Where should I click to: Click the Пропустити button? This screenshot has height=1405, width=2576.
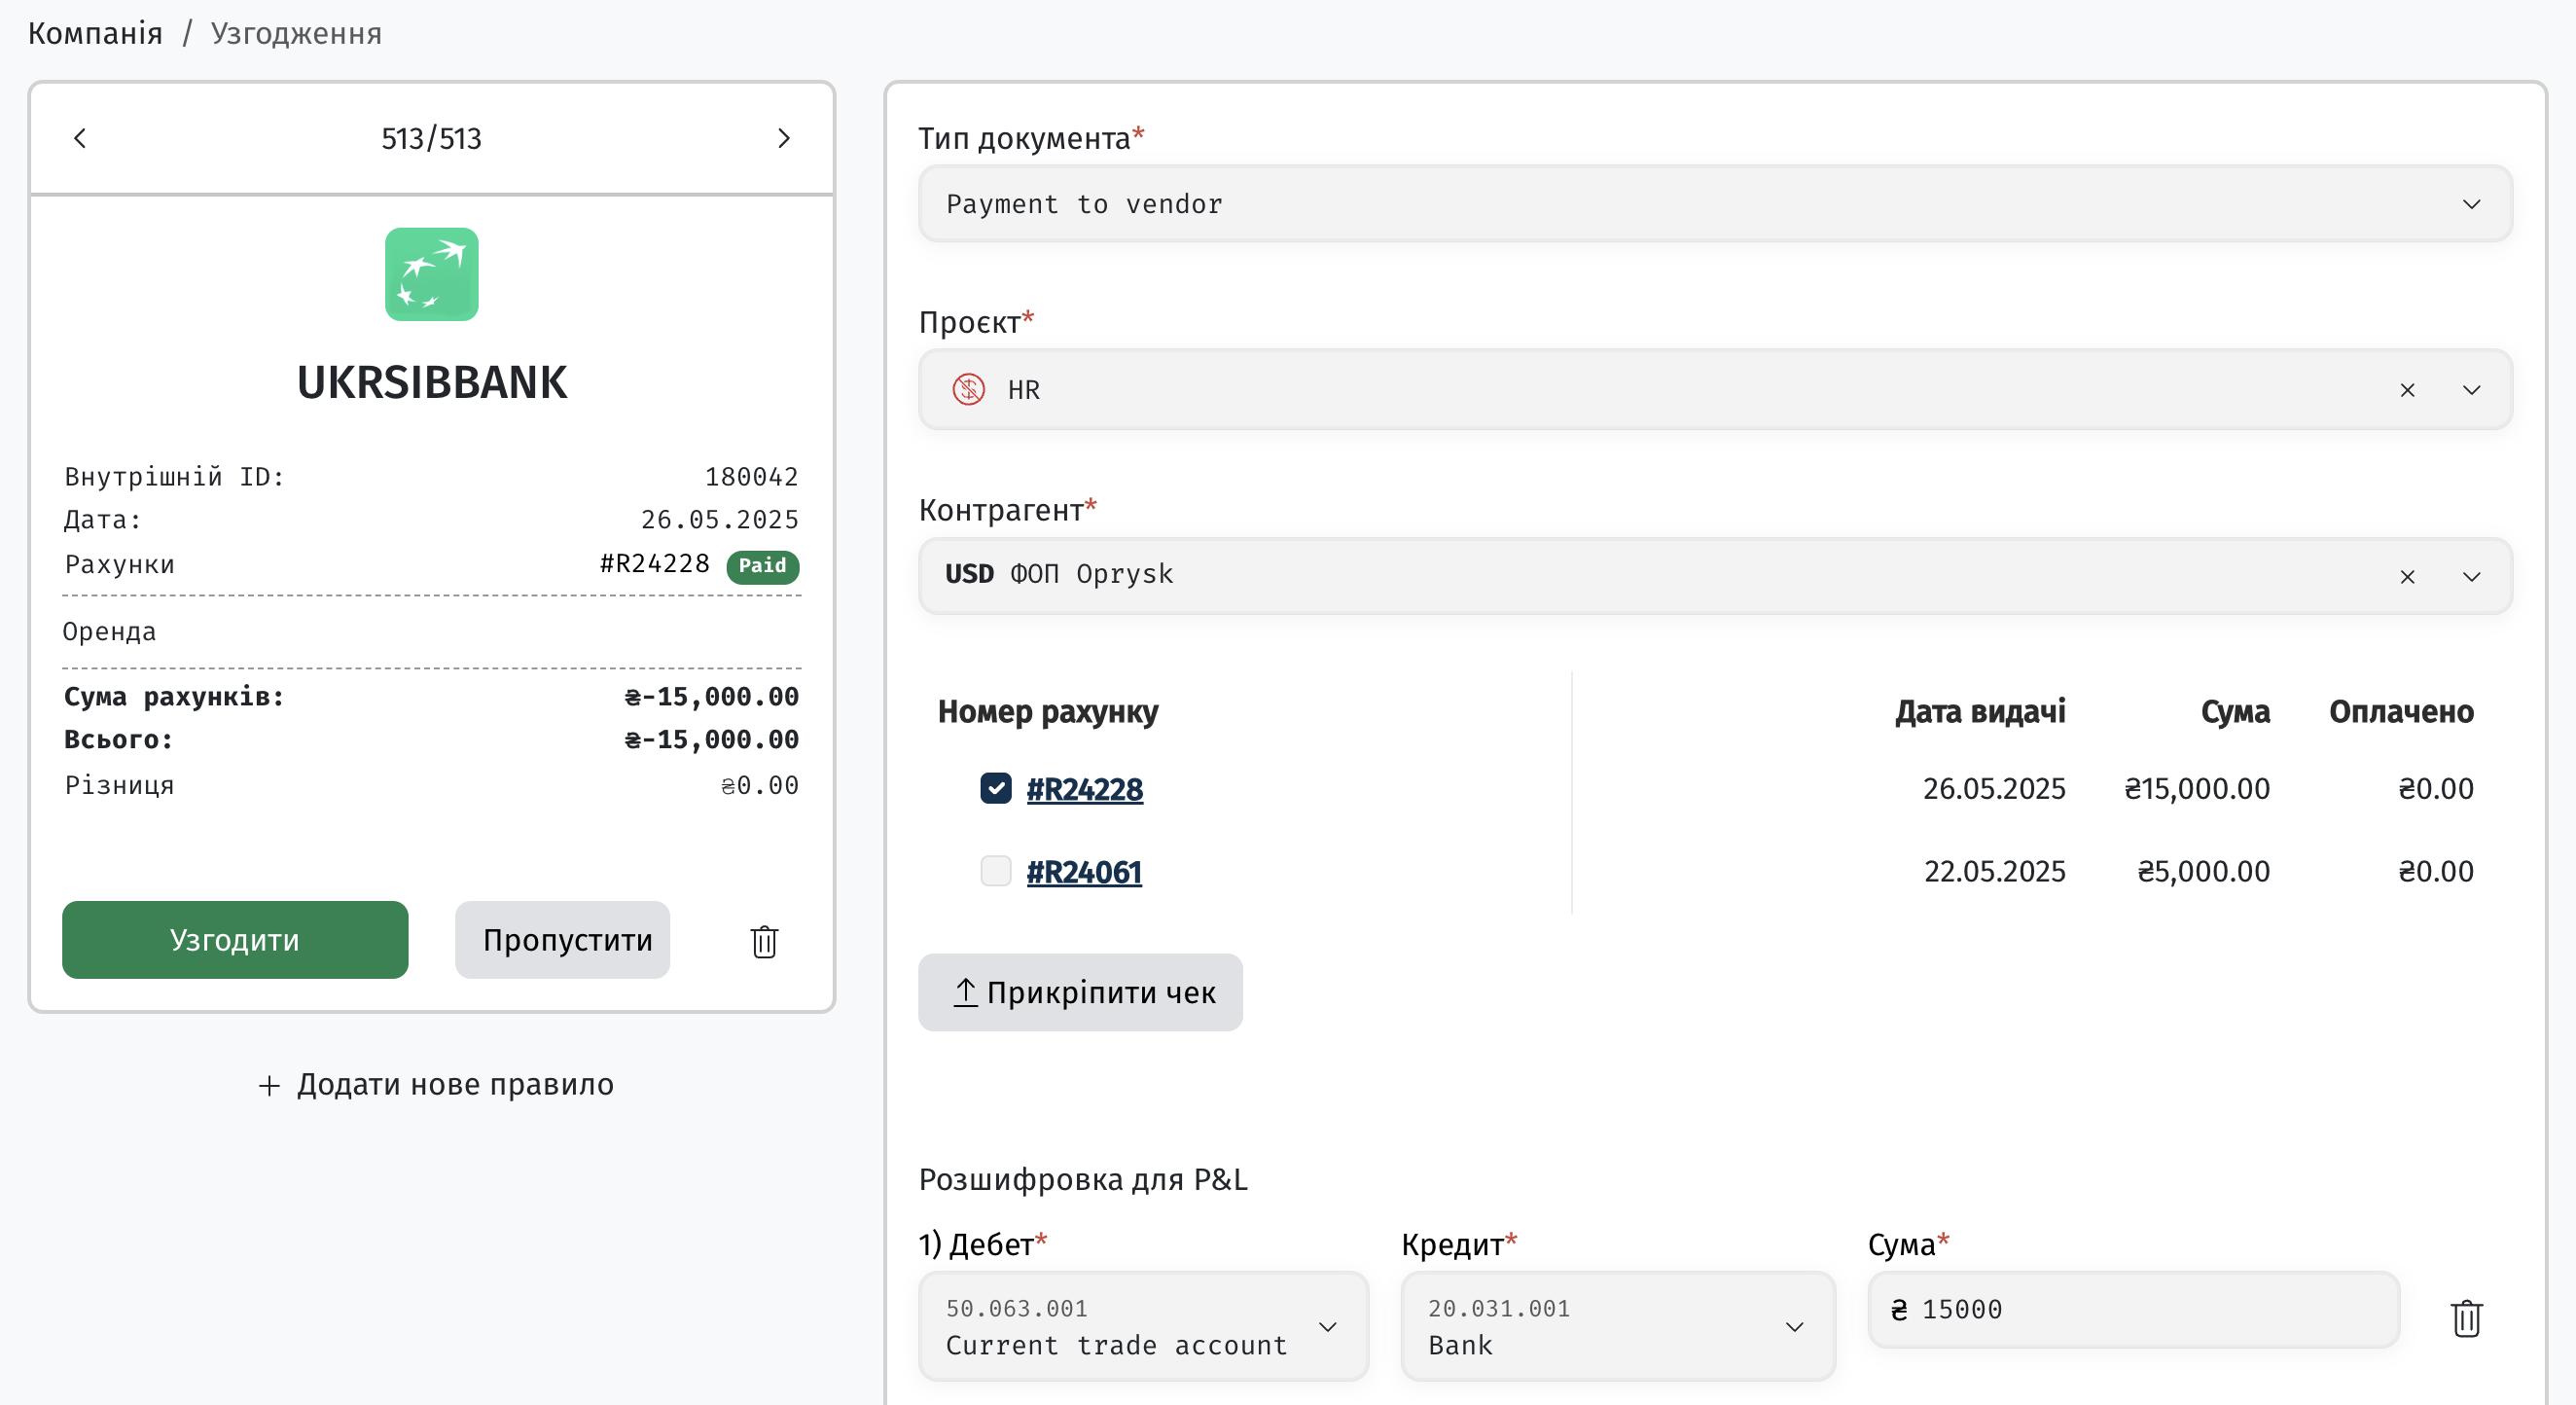(x=562, y=940)
